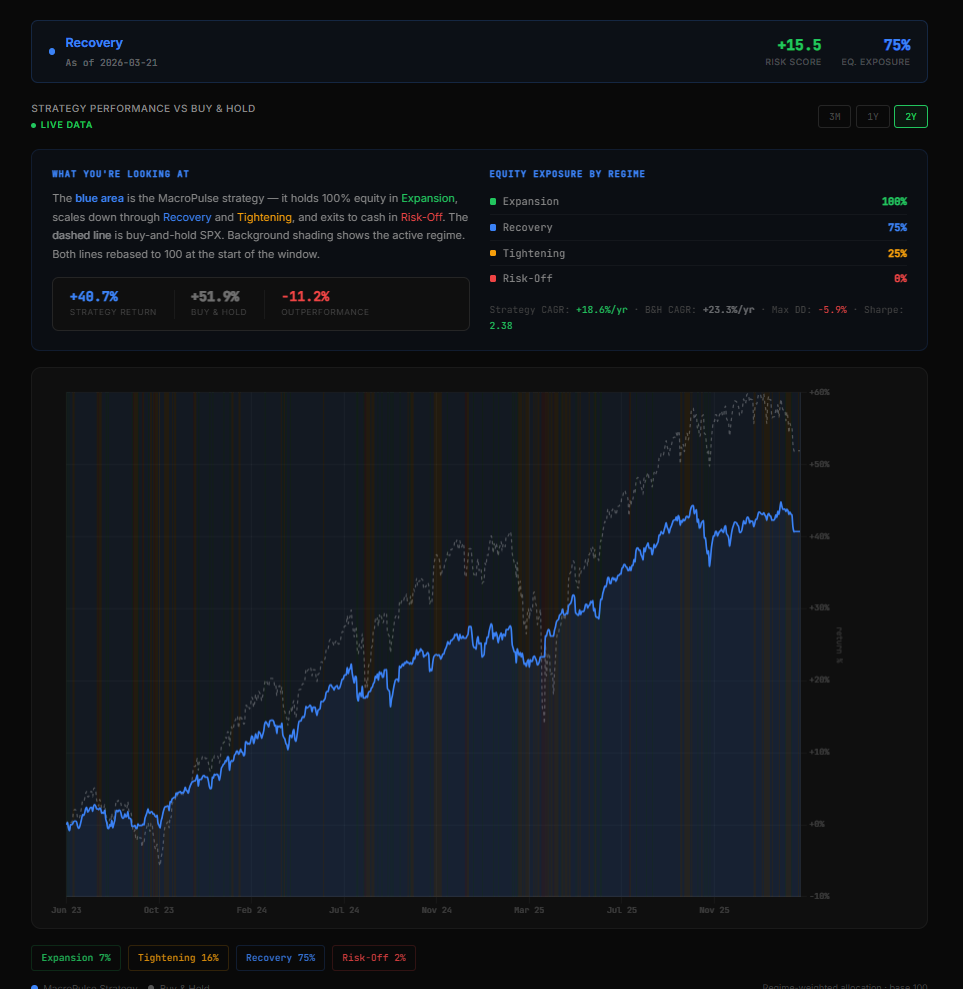Toggle the Recovery 75% regime chip
963x989 pixels.
click(x=280, y=958)
